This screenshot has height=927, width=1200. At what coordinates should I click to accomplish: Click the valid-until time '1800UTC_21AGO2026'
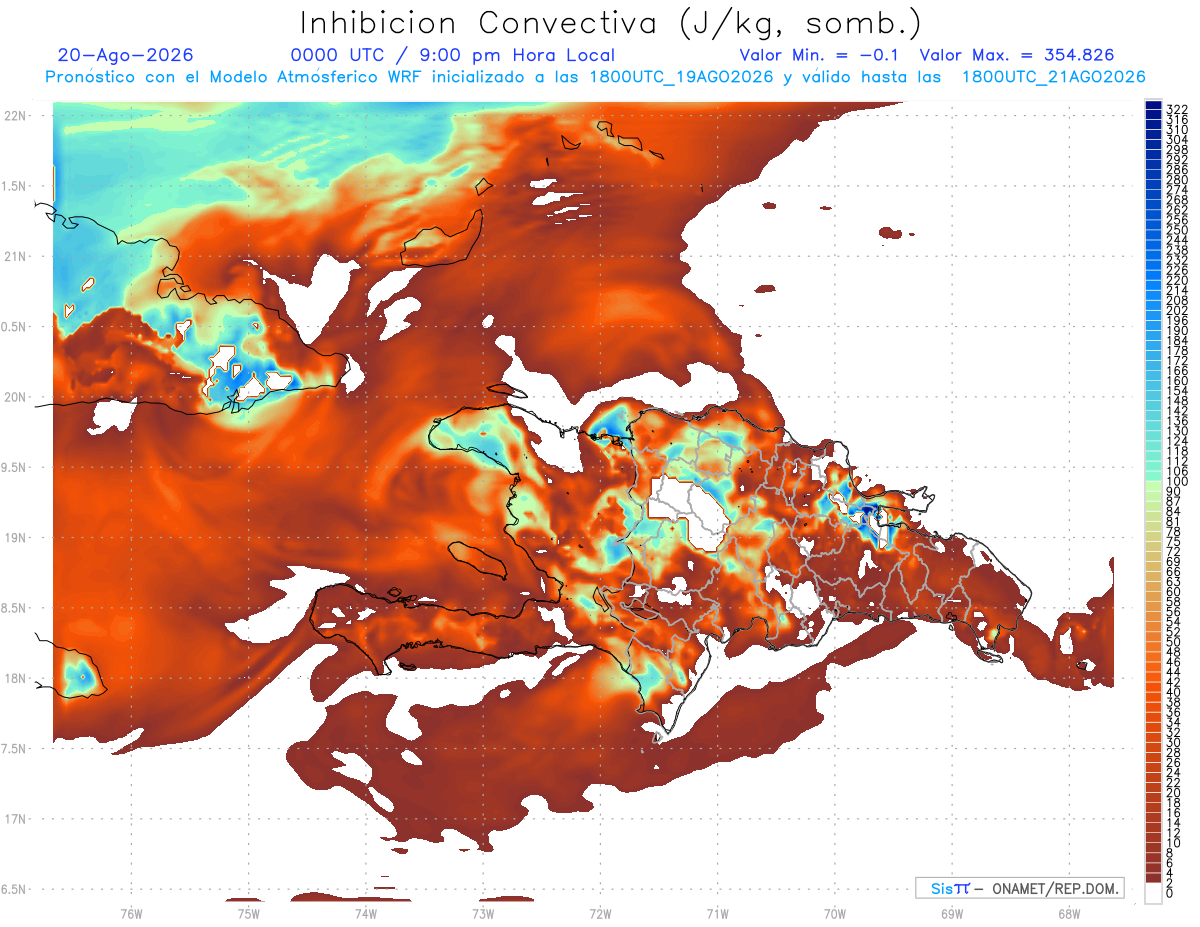1053,77
